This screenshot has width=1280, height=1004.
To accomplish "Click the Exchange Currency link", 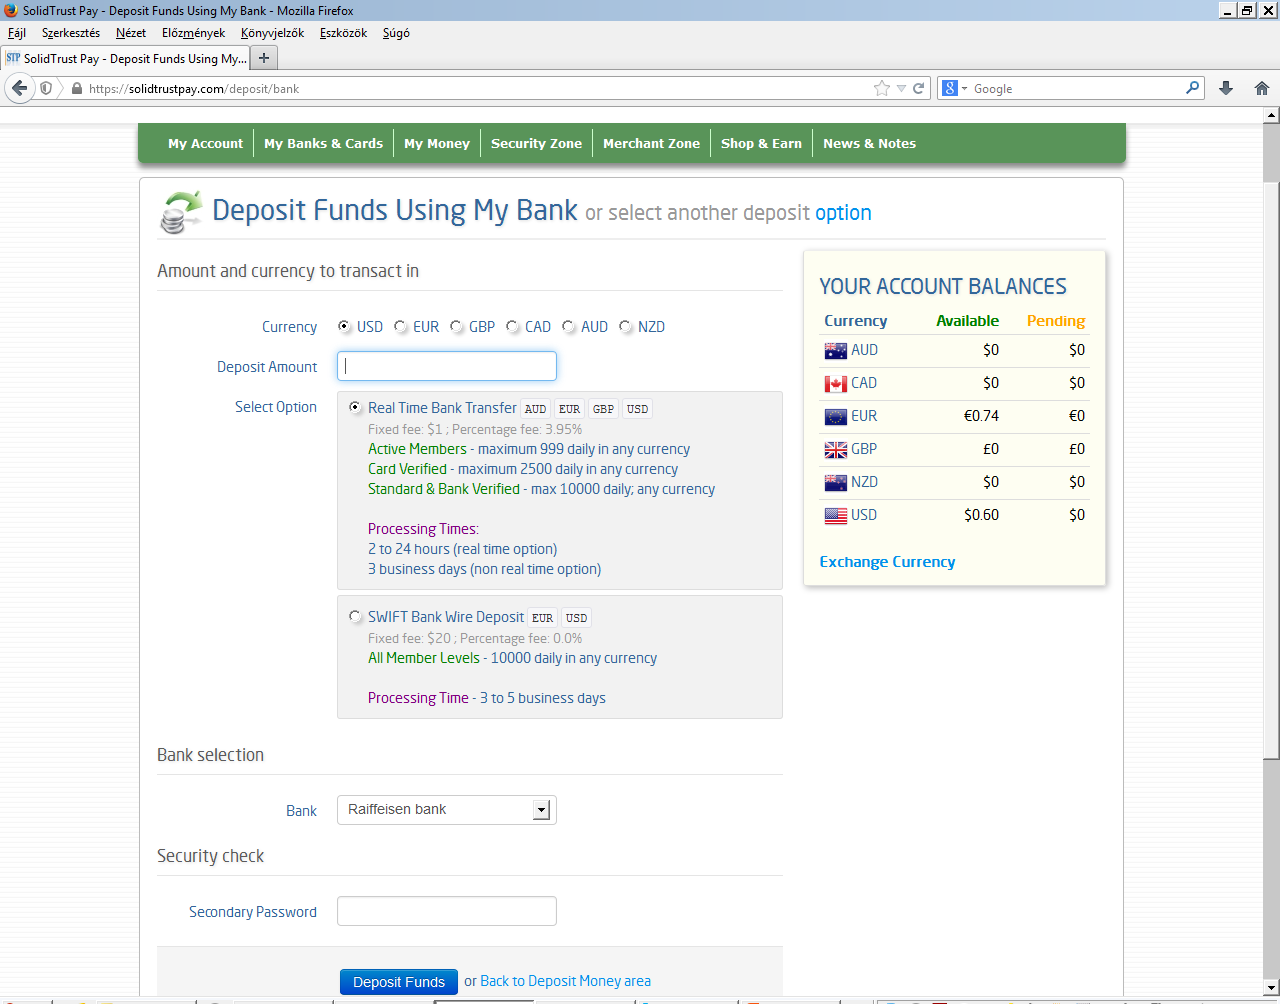I will tap(887, 562).
